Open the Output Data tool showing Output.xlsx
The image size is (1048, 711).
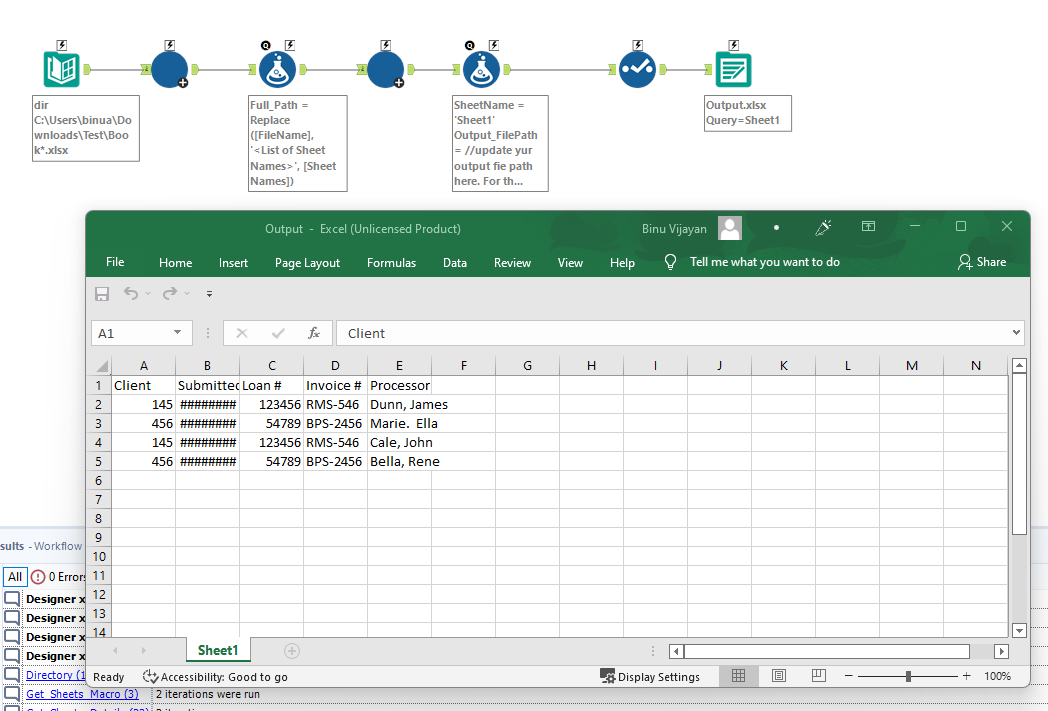[x=733, y=68]
